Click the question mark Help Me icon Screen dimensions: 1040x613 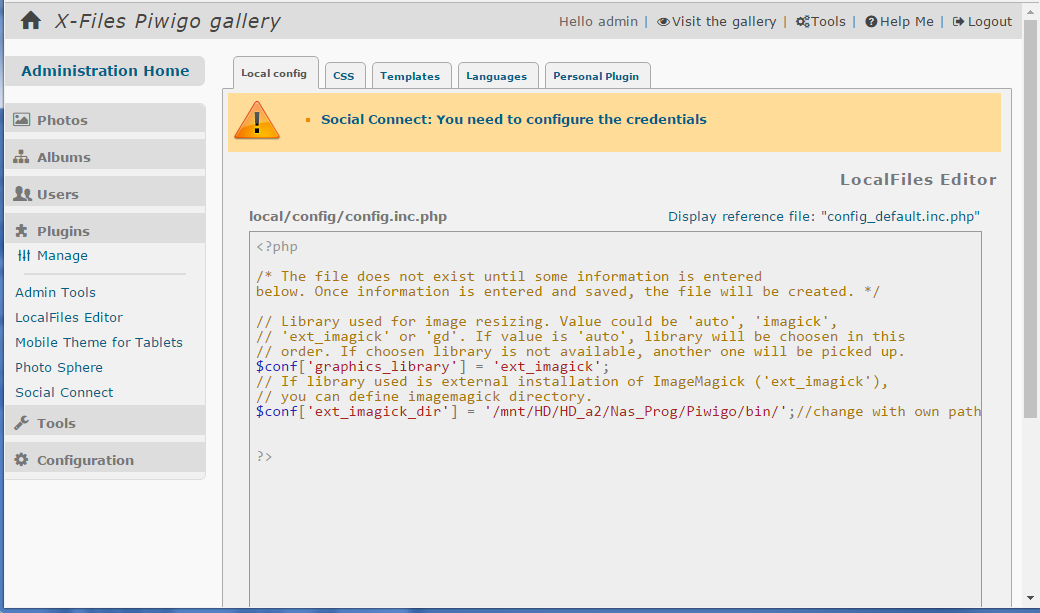tap(871, 22)
